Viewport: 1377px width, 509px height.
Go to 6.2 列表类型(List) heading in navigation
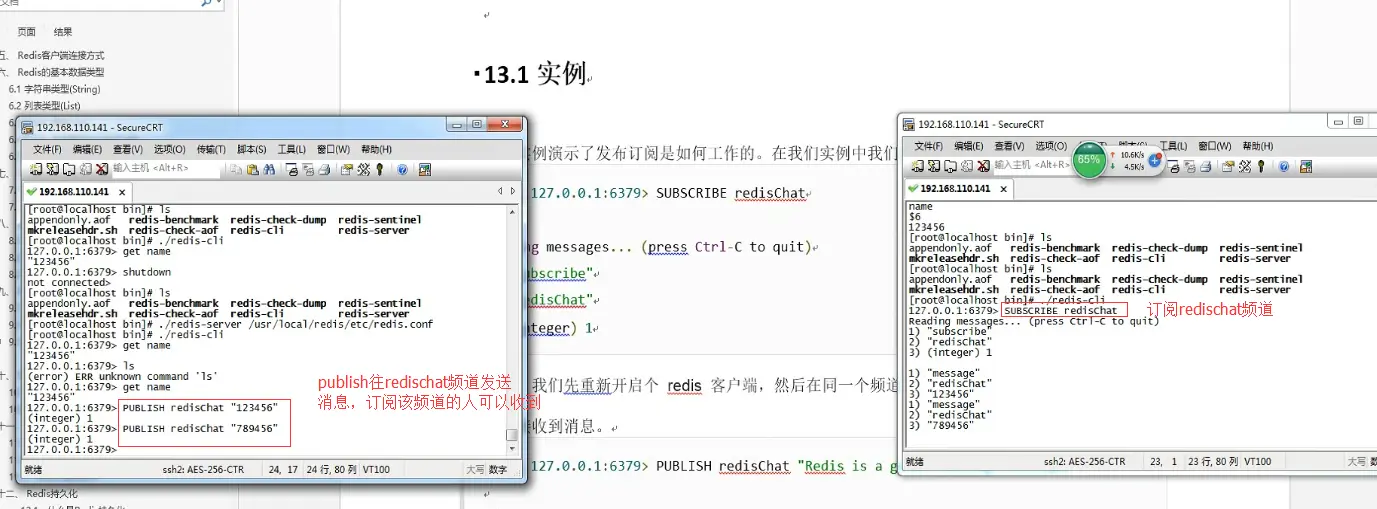[x=45, y=106]
